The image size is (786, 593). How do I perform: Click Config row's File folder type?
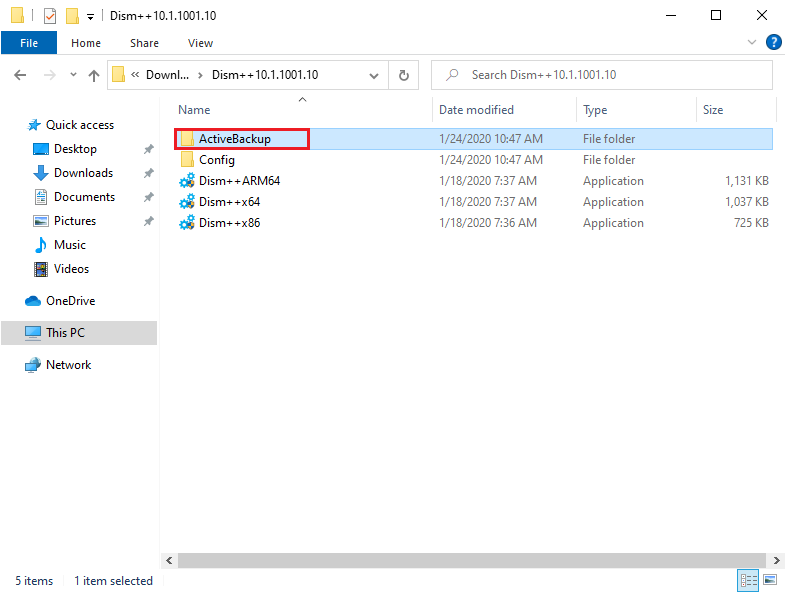609,160
